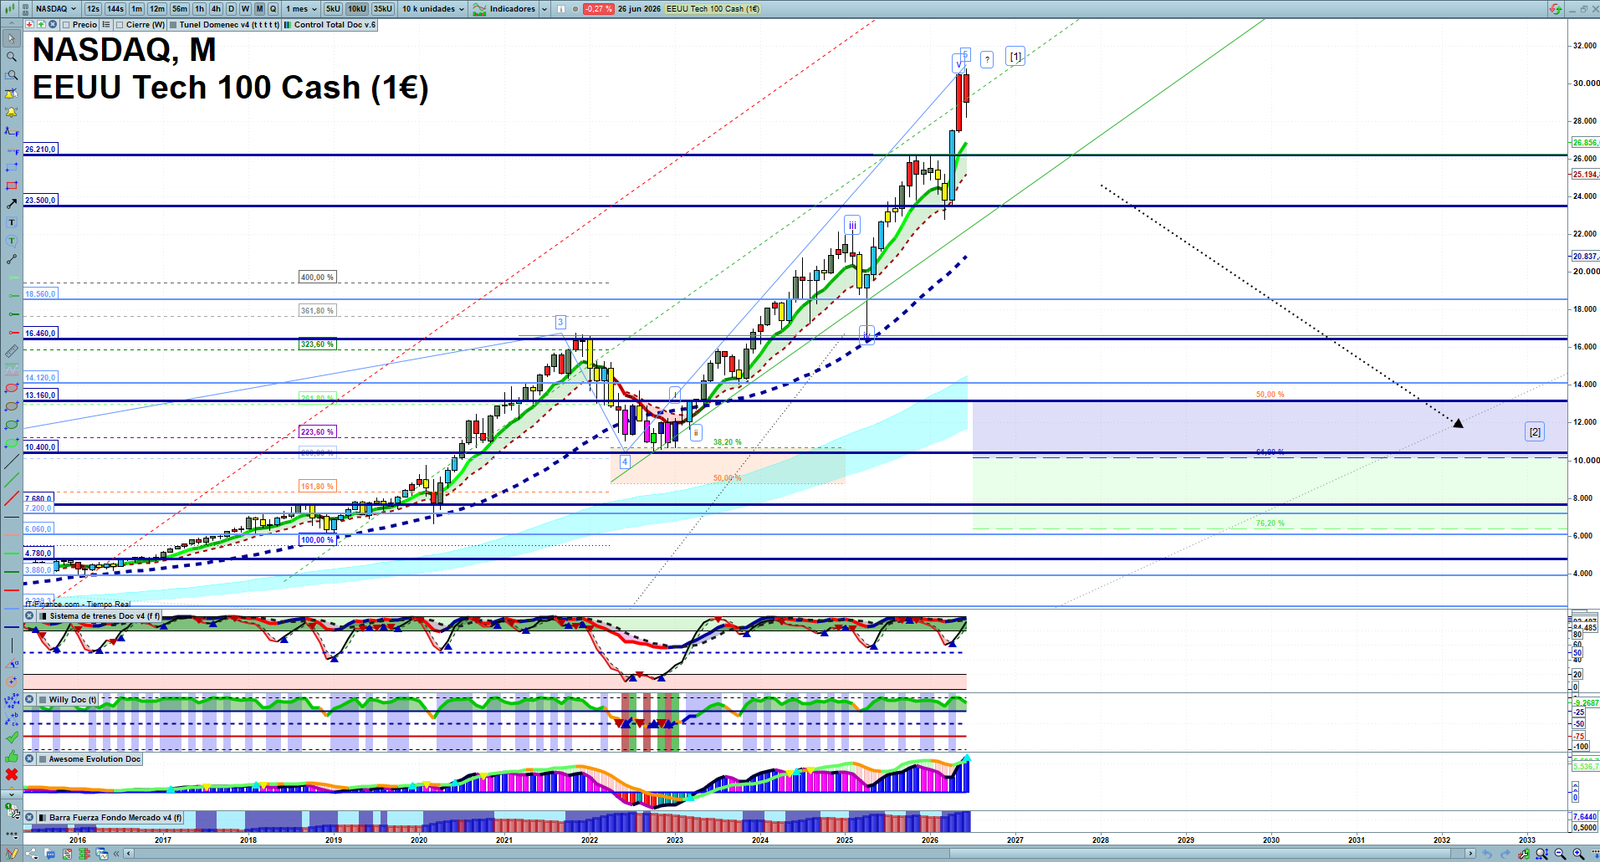Screen dimensions: 1600x862
Task: Click the 26.210,0 price level label
Action: (41, 149)
